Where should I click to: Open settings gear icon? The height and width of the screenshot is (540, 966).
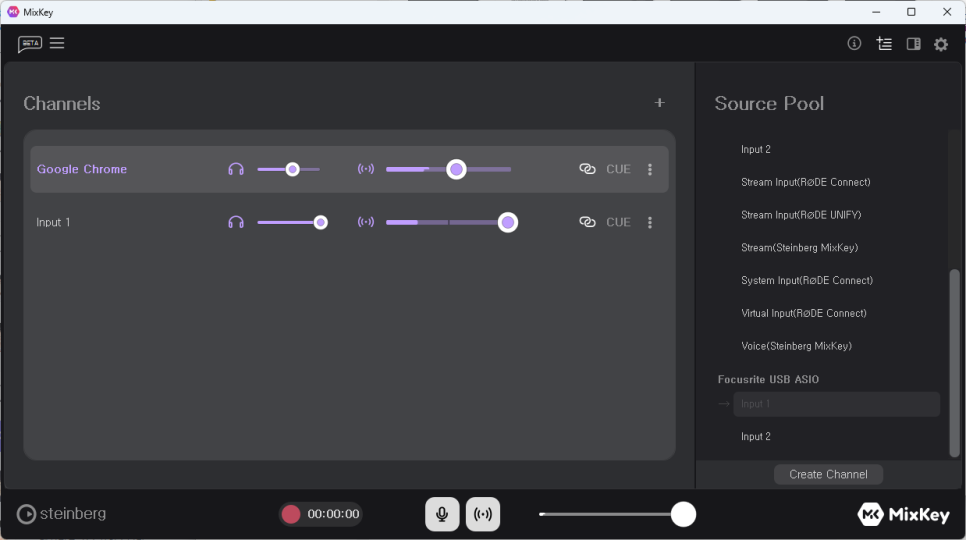[941, 44]
